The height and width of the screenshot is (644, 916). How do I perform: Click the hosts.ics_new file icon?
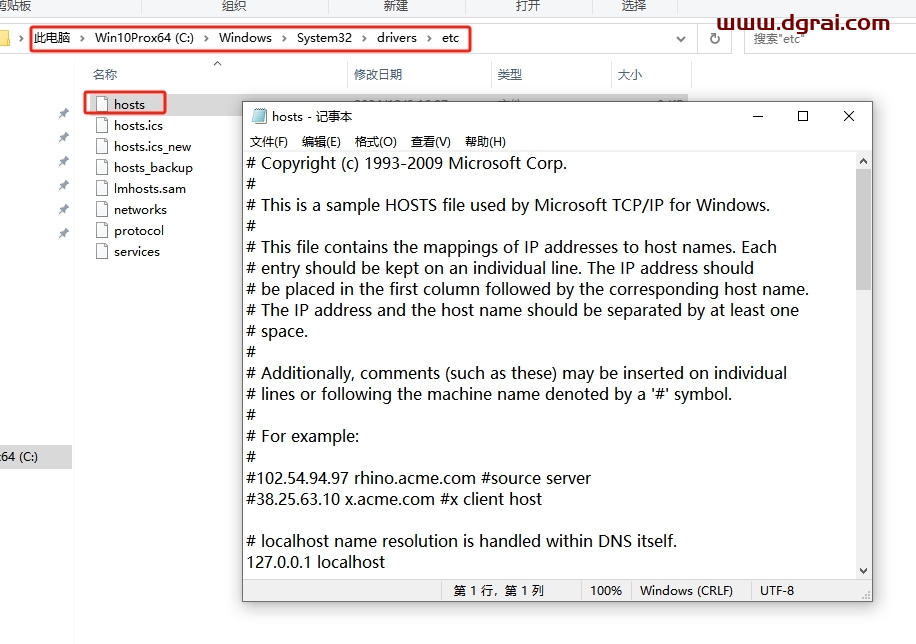[102, 146]
